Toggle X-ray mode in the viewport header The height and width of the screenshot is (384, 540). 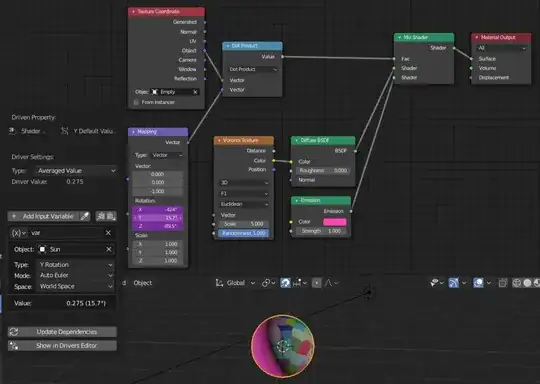pos(503,283)
